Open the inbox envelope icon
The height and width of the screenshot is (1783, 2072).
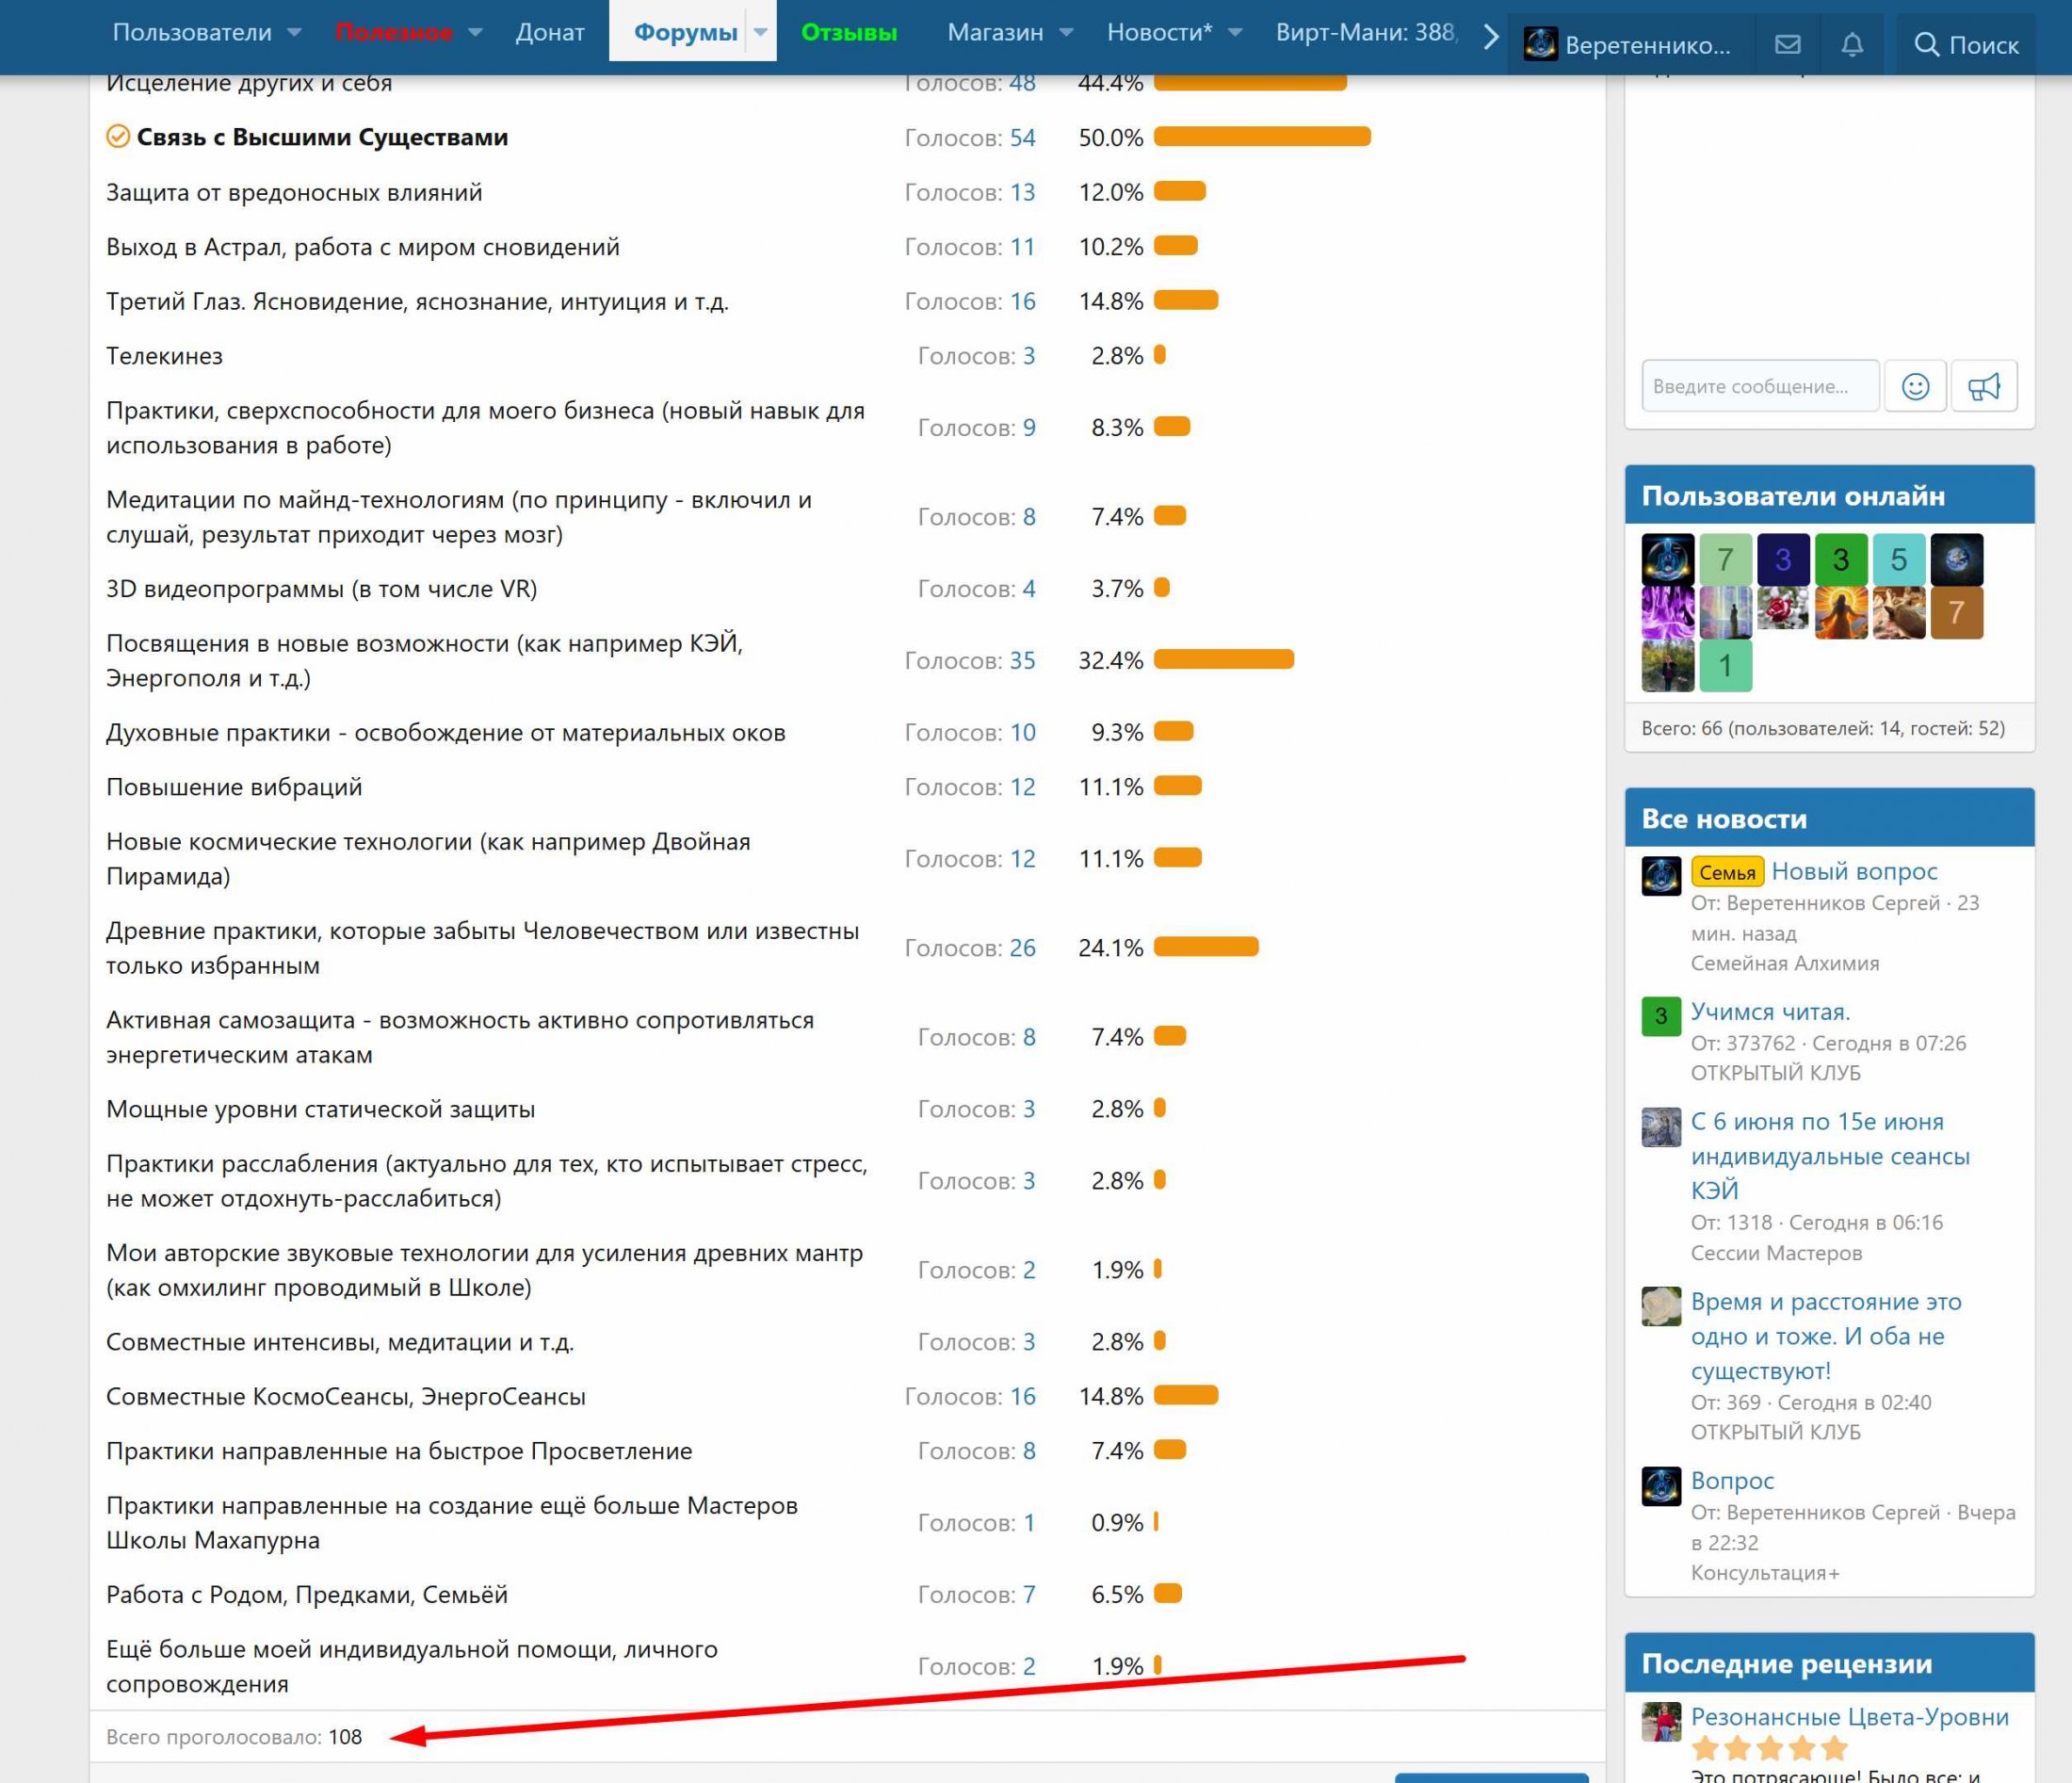1788,45
